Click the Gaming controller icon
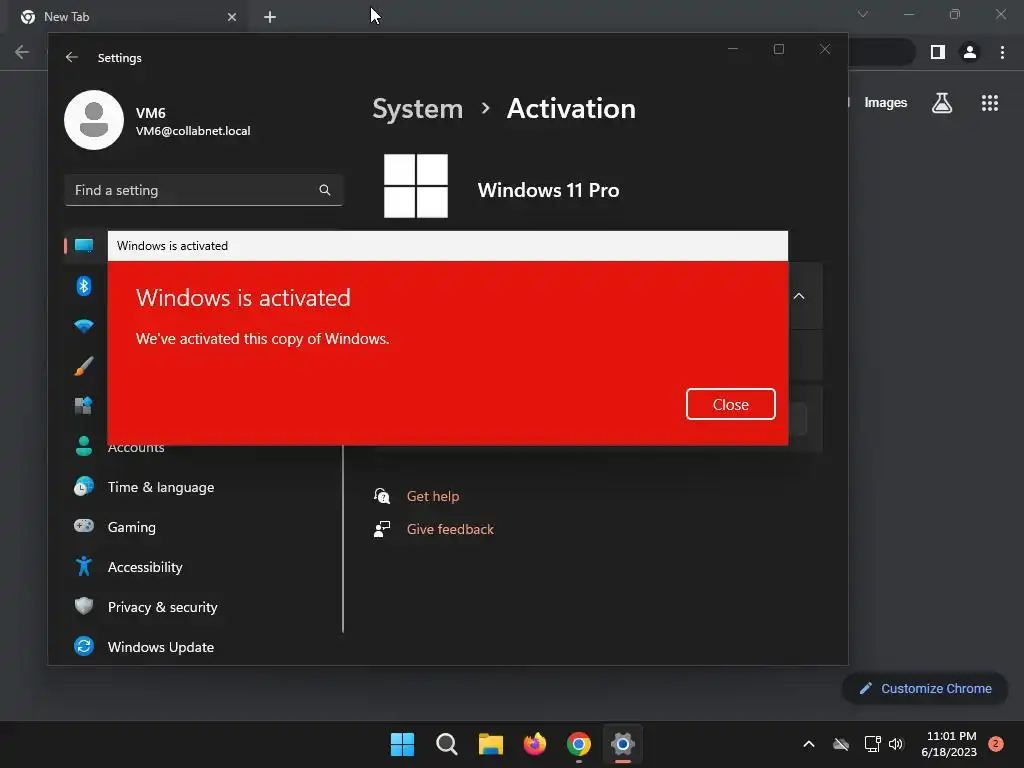 point(84,526)
